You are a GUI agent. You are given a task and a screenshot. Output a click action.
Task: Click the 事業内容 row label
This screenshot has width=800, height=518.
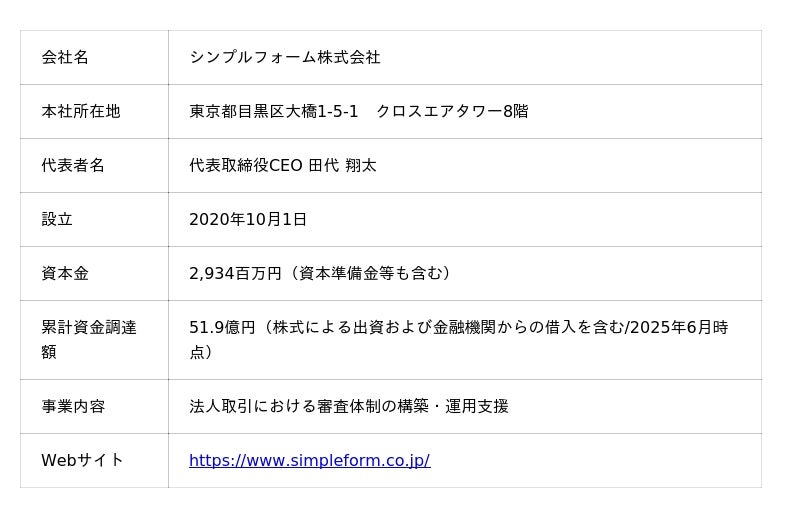point(73,407)
